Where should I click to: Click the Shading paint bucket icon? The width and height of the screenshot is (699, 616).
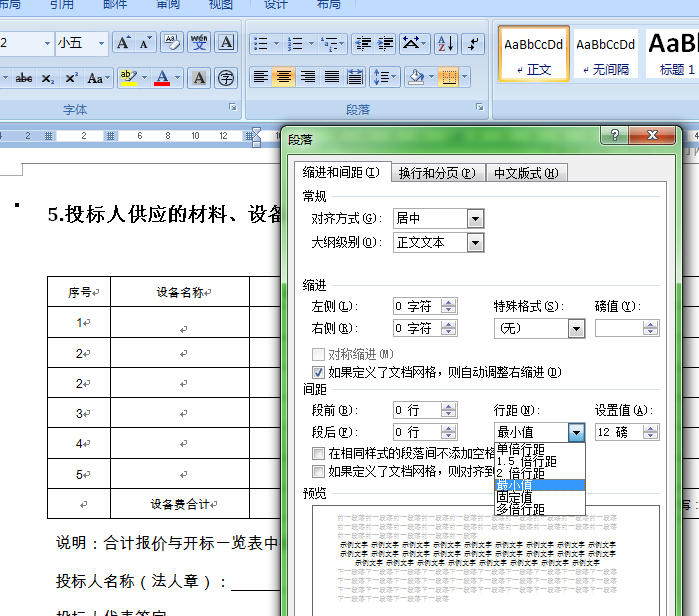click(x=416, y=78)
